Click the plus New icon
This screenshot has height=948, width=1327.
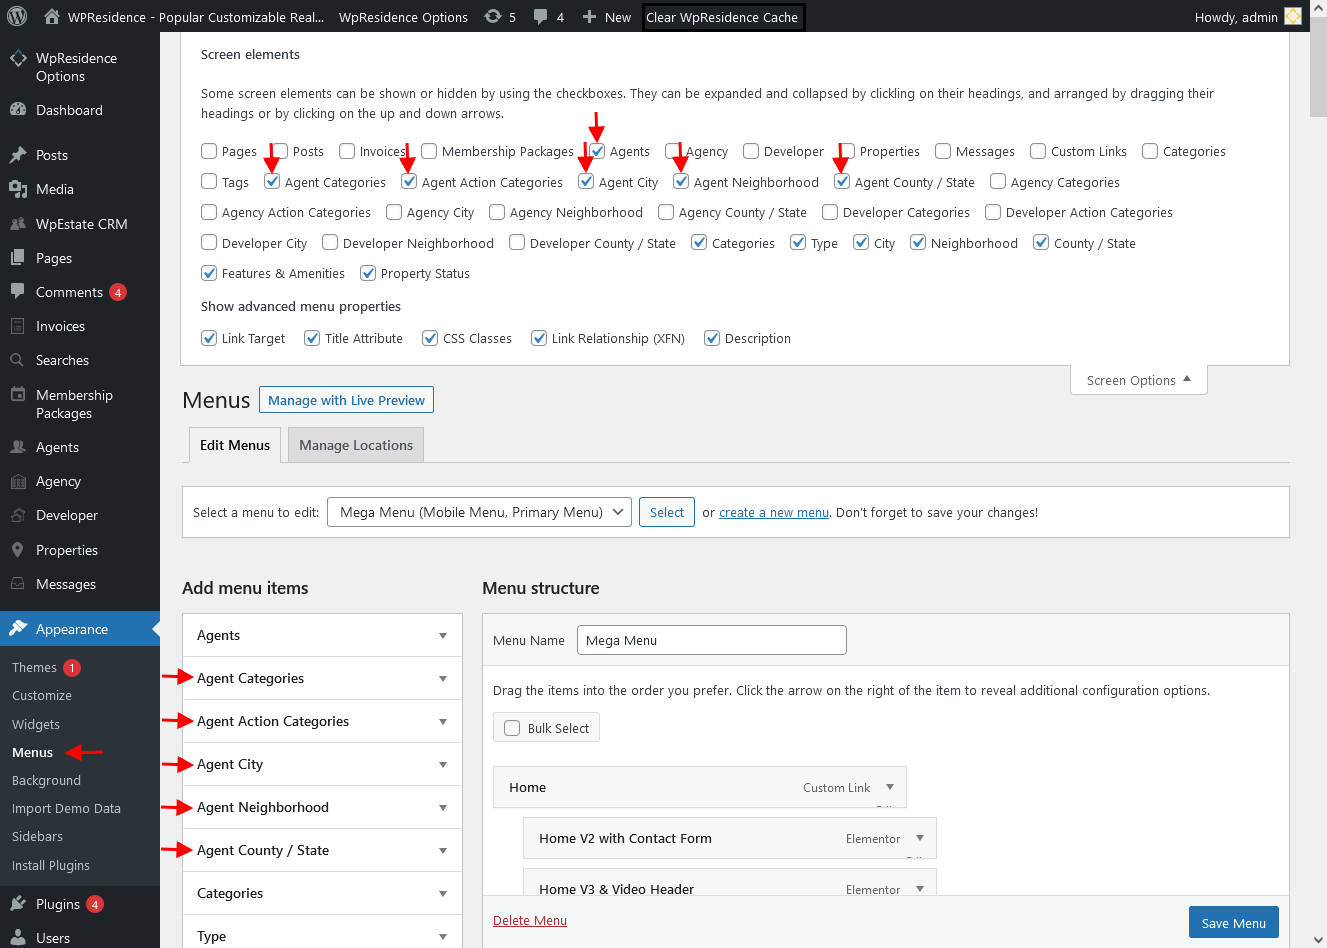(589, 17)
